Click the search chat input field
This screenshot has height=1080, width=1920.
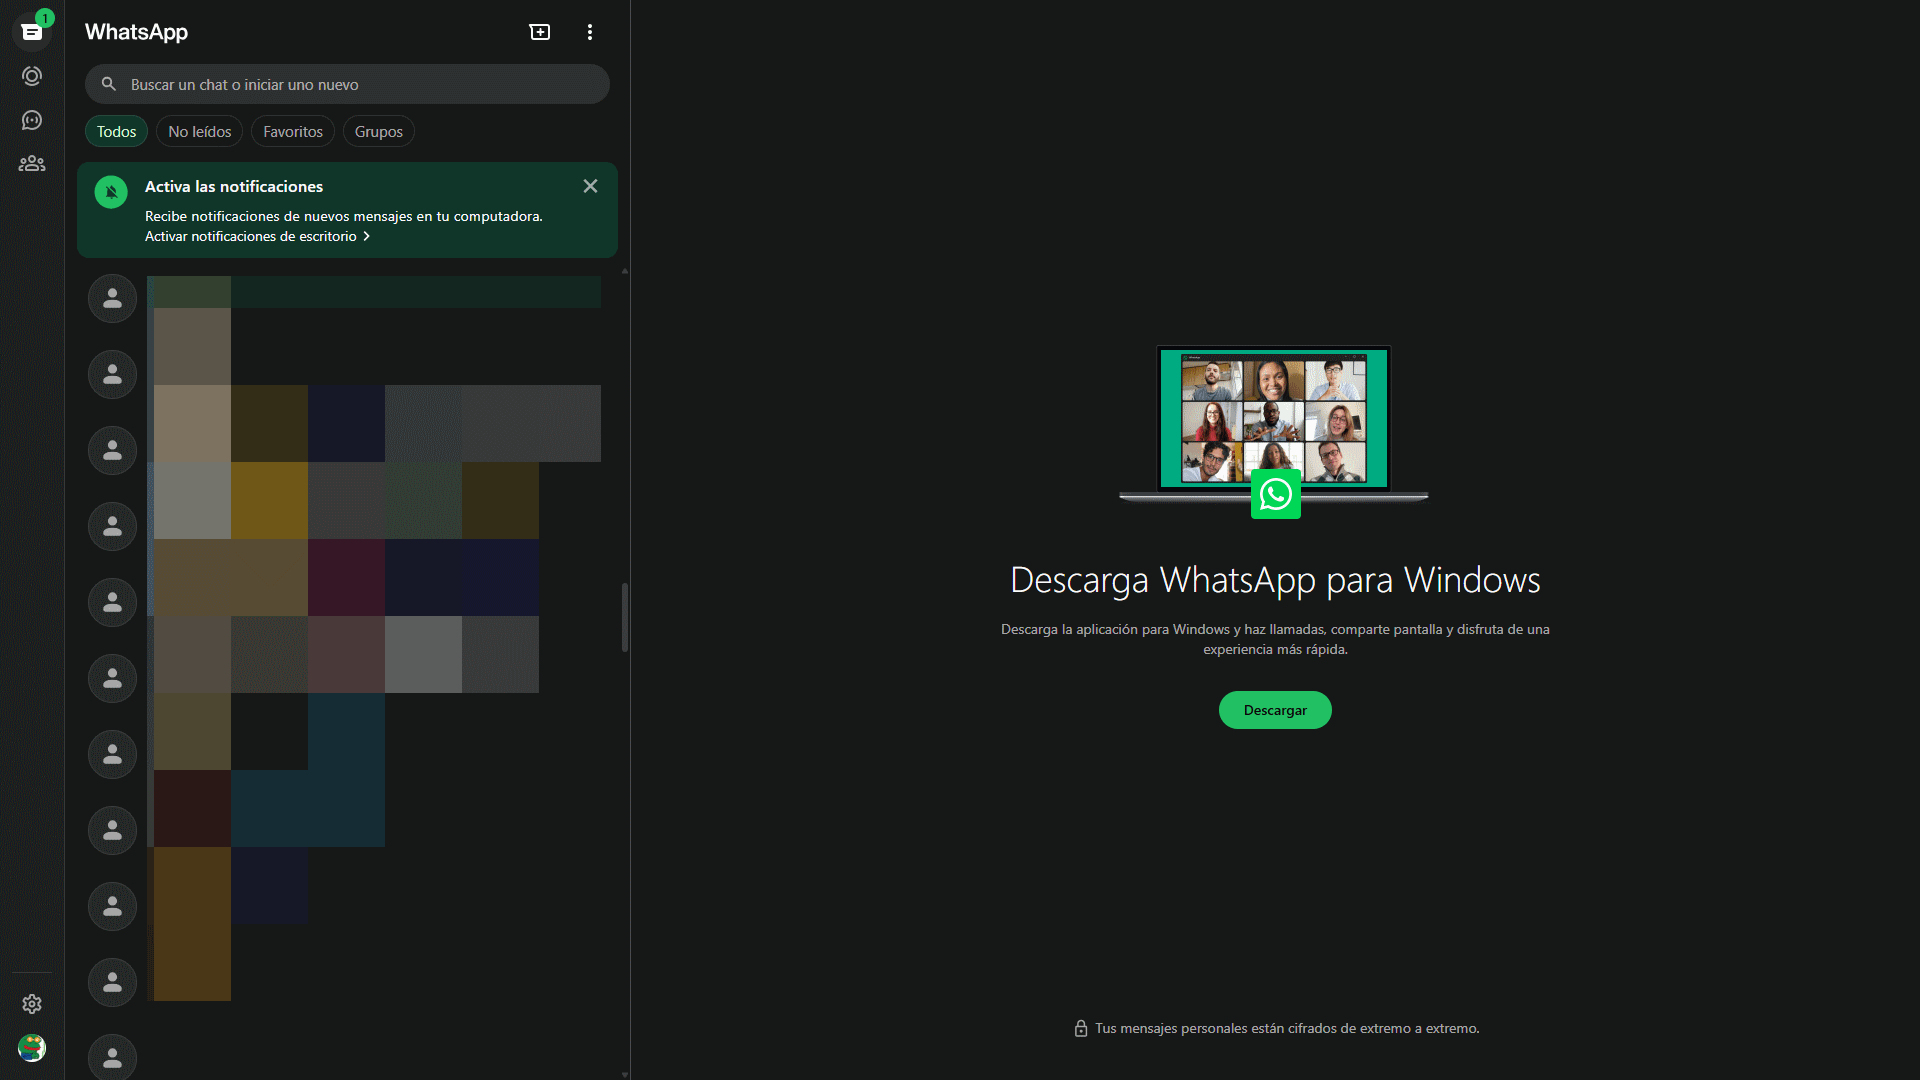point(347,84)
